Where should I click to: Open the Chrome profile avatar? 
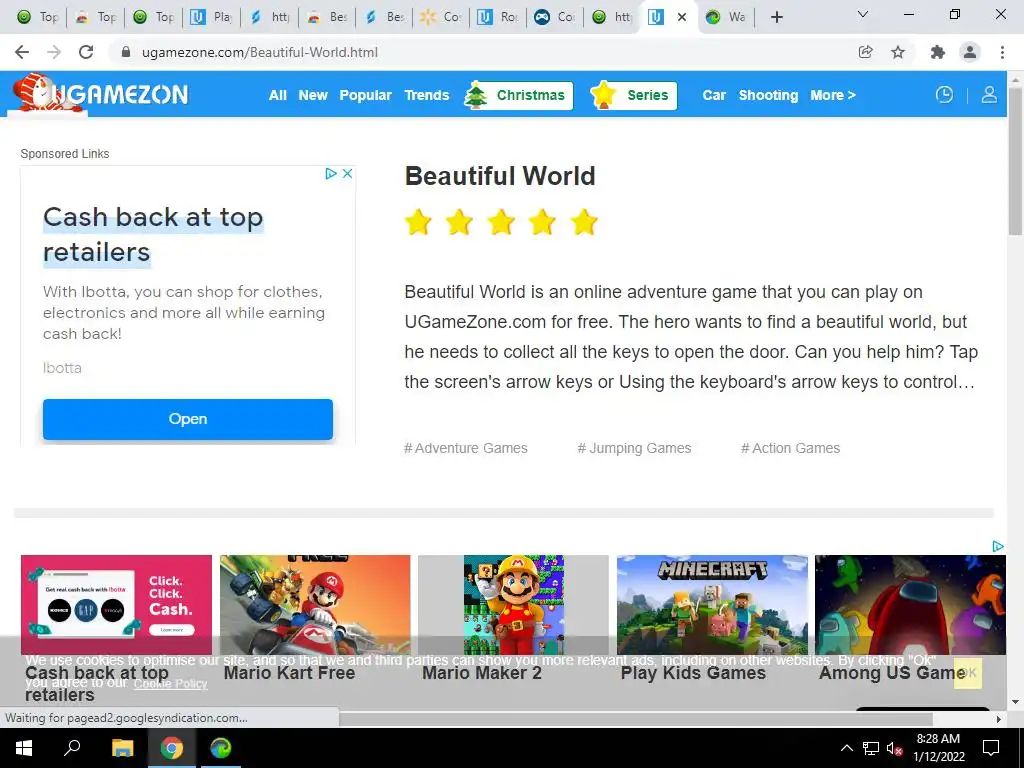[x=970, y=52]
